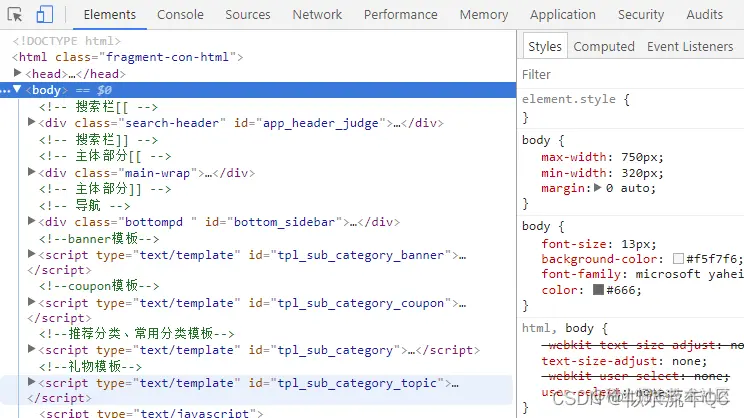Activate the inspect element picker icon
This screenshot has width=744, height=418.
15,15
